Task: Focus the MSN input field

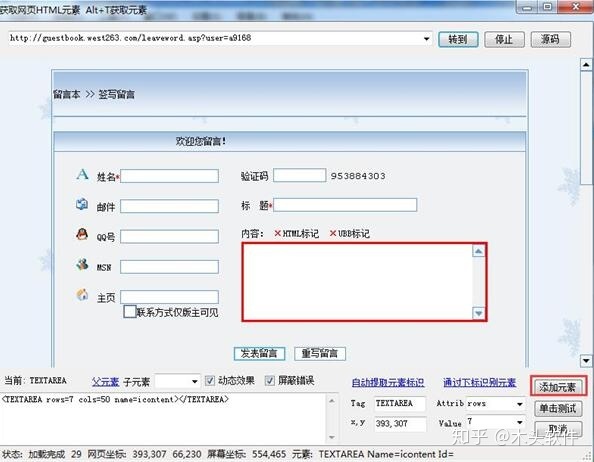Action: (169, 267)
